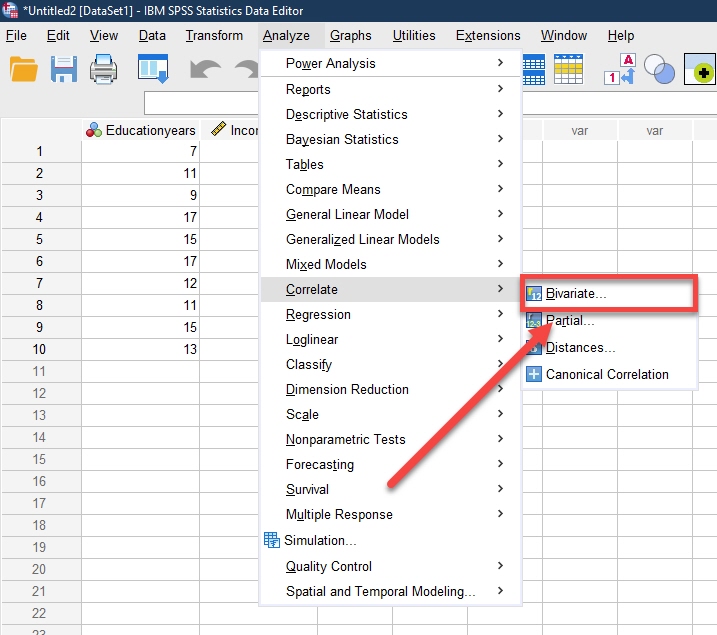Click the yellow grid variables toolbar icon
This screenshot has width=717, height=635.
[x=568, y=69]
